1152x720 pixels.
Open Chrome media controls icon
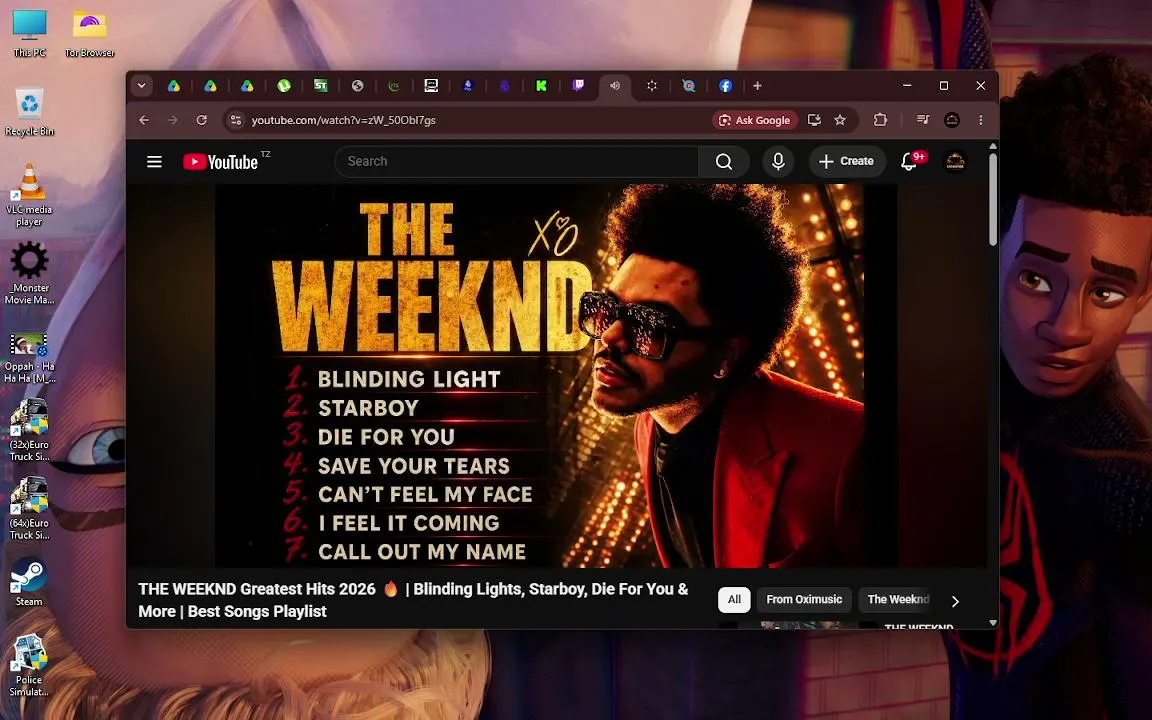point(923,120)
